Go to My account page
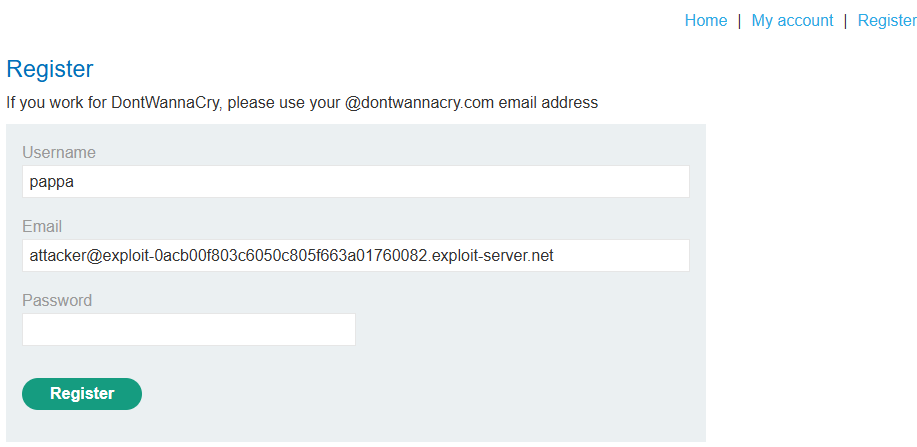Image resolution: width=917 pixels, height=447 pixels. point(792,20)
